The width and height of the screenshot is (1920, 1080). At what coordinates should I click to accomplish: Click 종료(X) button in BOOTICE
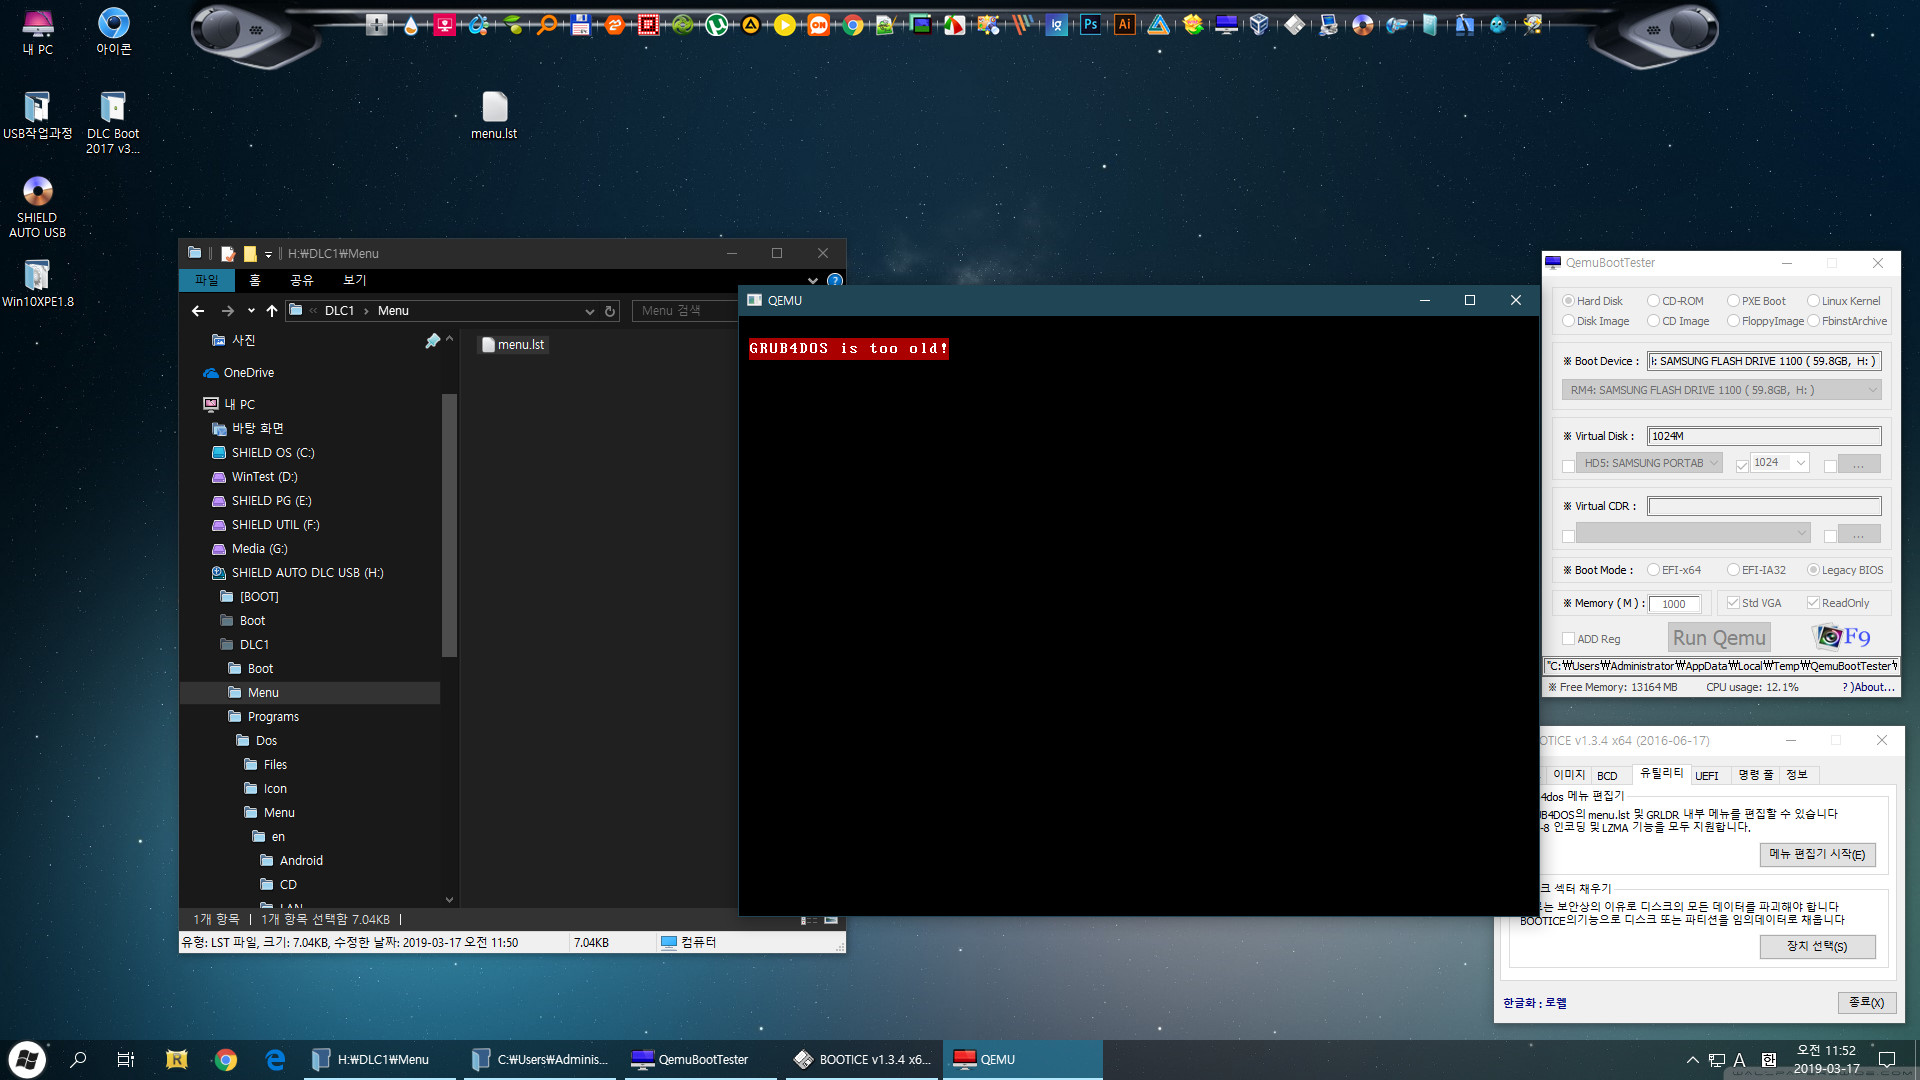coord(1866,1002)
